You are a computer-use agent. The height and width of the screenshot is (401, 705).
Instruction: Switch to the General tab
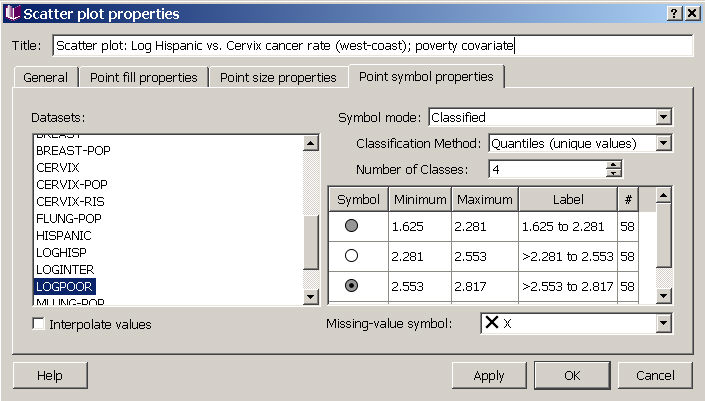point(45,77)
